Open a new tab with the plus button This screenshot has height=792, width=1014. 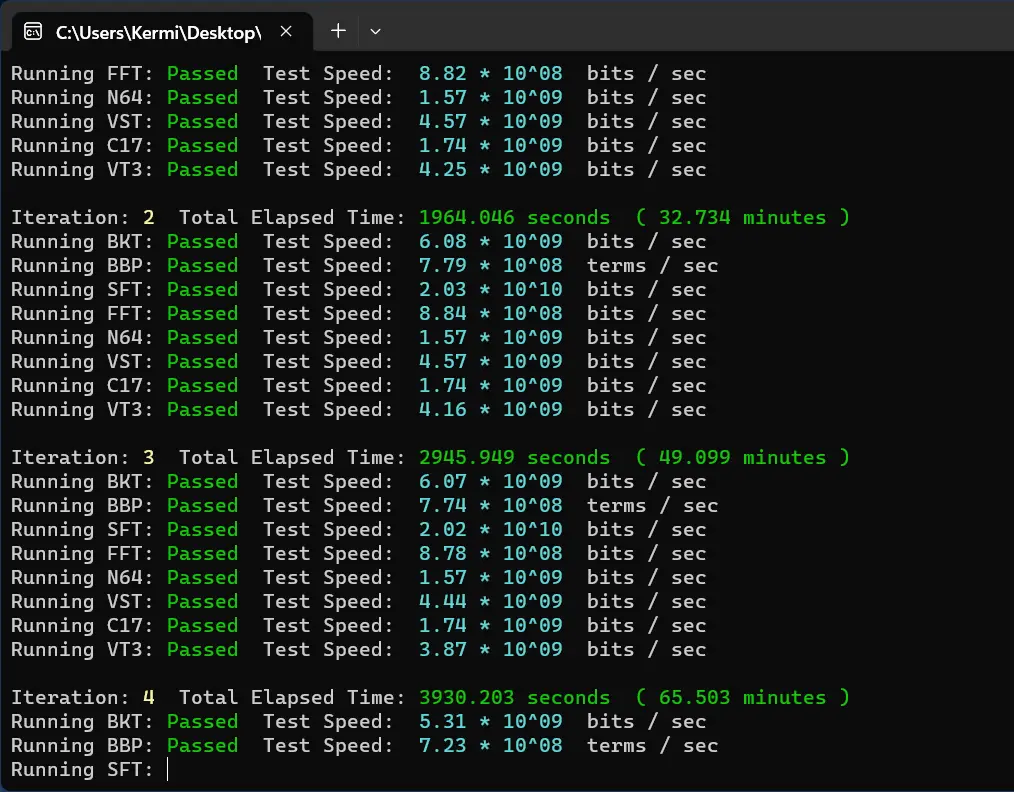338,30
